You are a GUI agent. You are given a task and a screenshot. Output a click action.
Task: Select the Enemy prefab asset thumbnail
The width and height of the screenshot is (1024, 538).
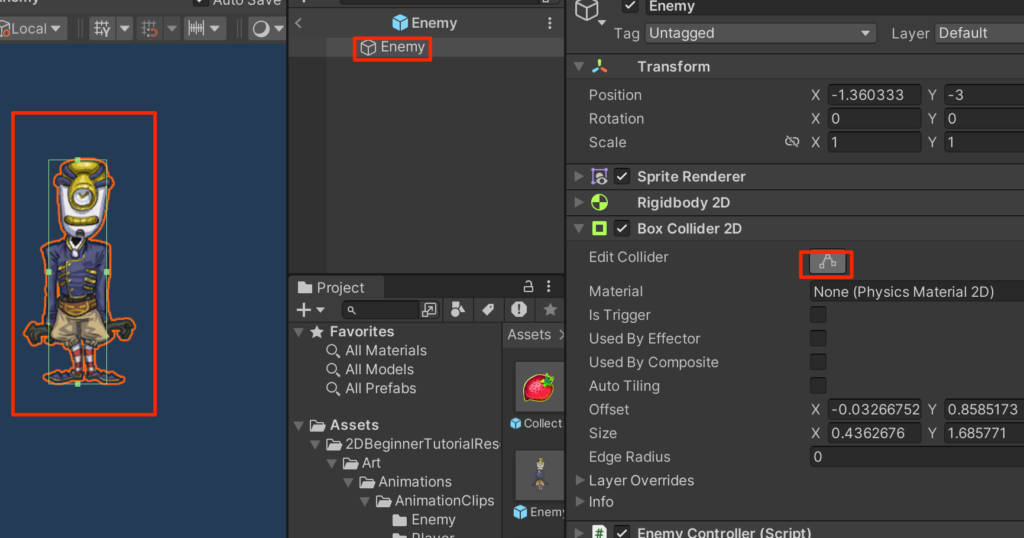539,475
